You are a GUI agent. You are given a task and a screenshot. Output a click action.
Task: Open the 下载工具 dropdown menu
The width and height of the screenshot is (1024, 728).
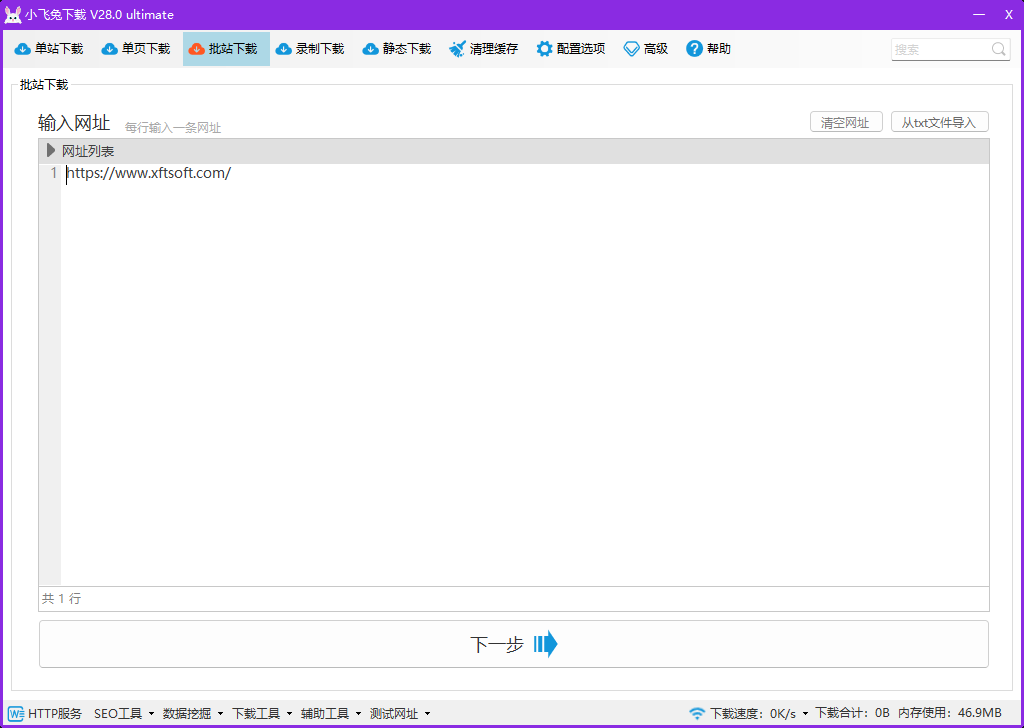click(261, 713)
